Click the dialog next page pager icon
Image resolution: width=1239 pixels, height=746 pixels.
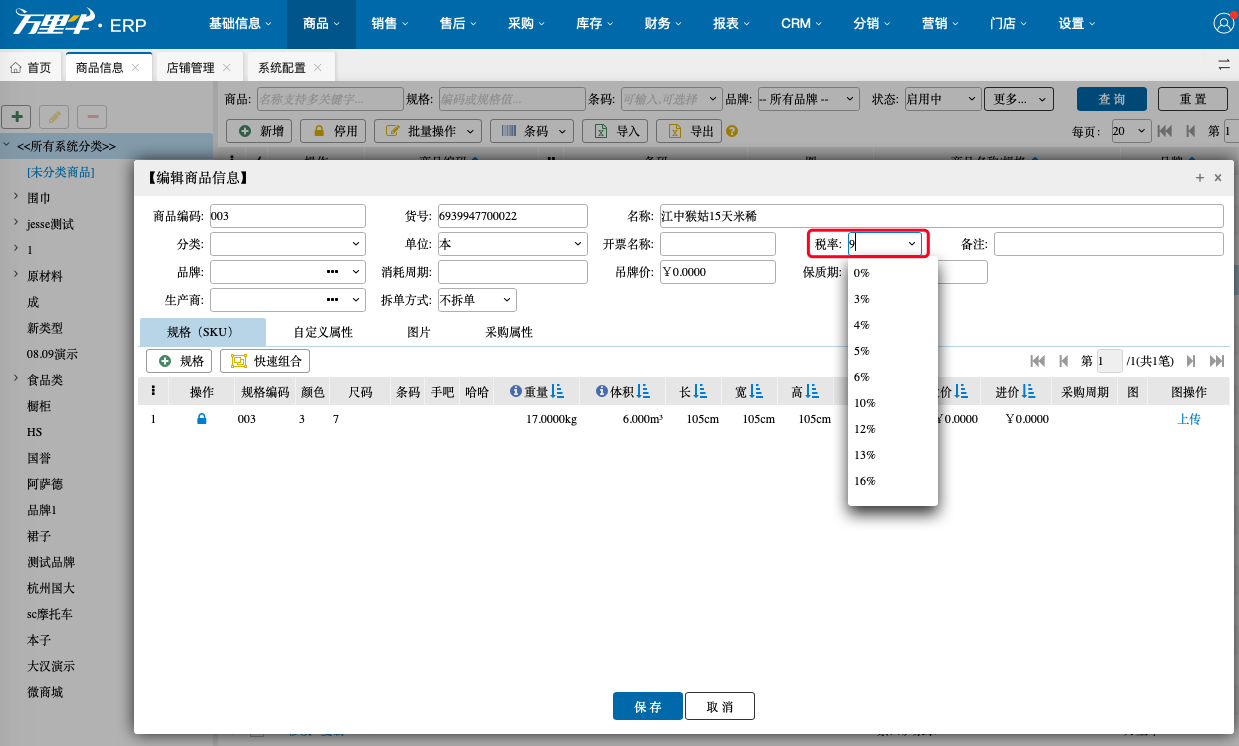pyautogui.click(x=1191, y=361)
